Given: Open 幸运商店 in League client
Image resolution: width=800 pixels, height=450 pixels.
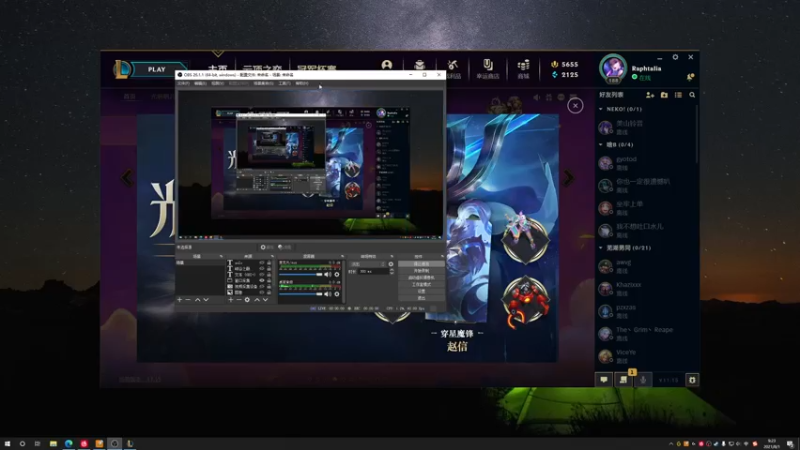Looking at the screenshot, I should [x=488, y=69].
